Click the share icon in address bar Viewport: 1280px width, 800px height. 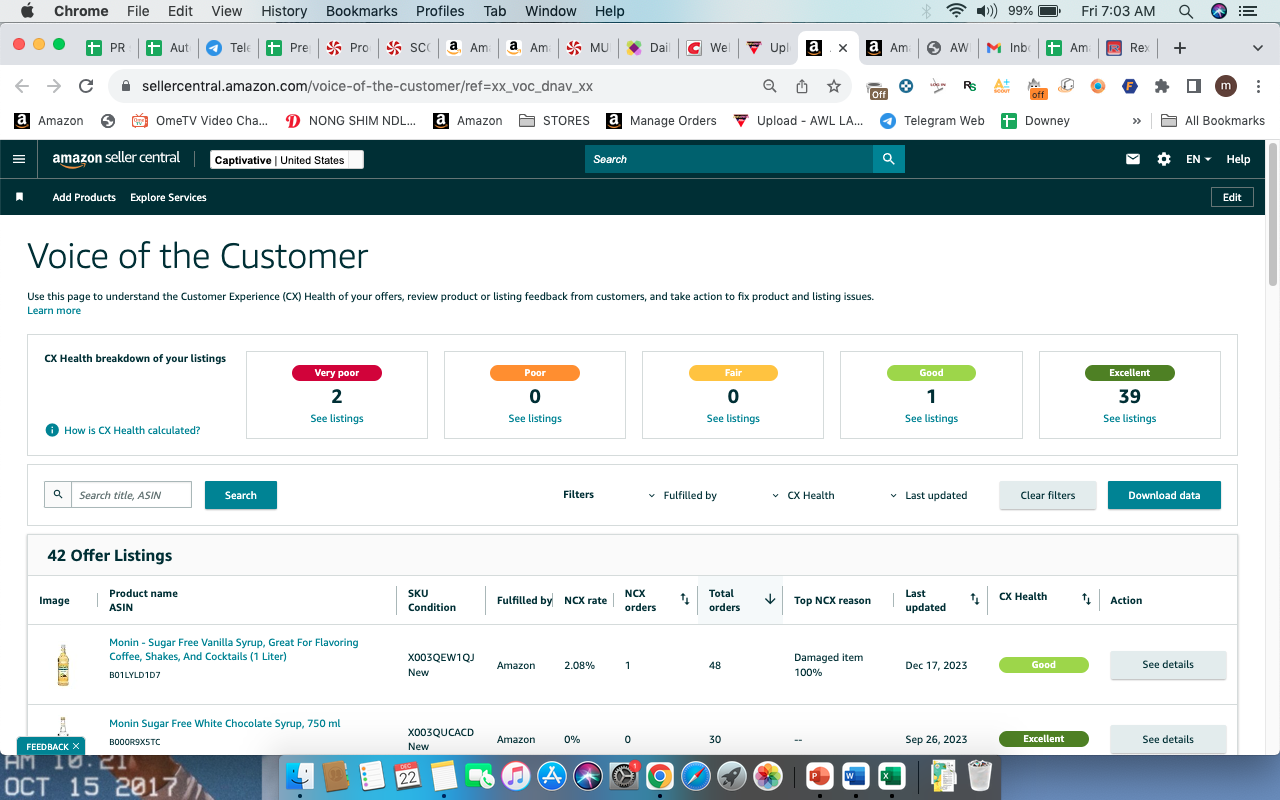pyautogui.click(x=802, y=86)
